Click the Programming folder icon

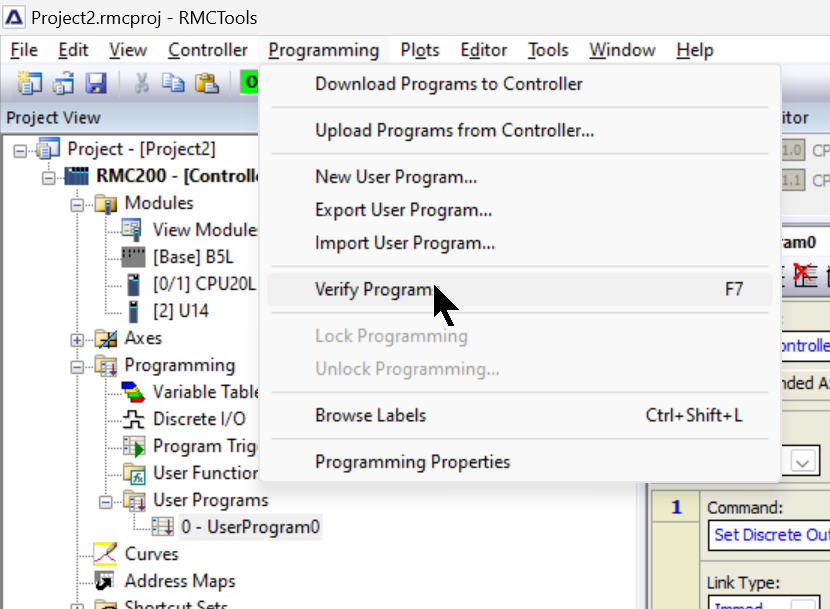(106, 365)
